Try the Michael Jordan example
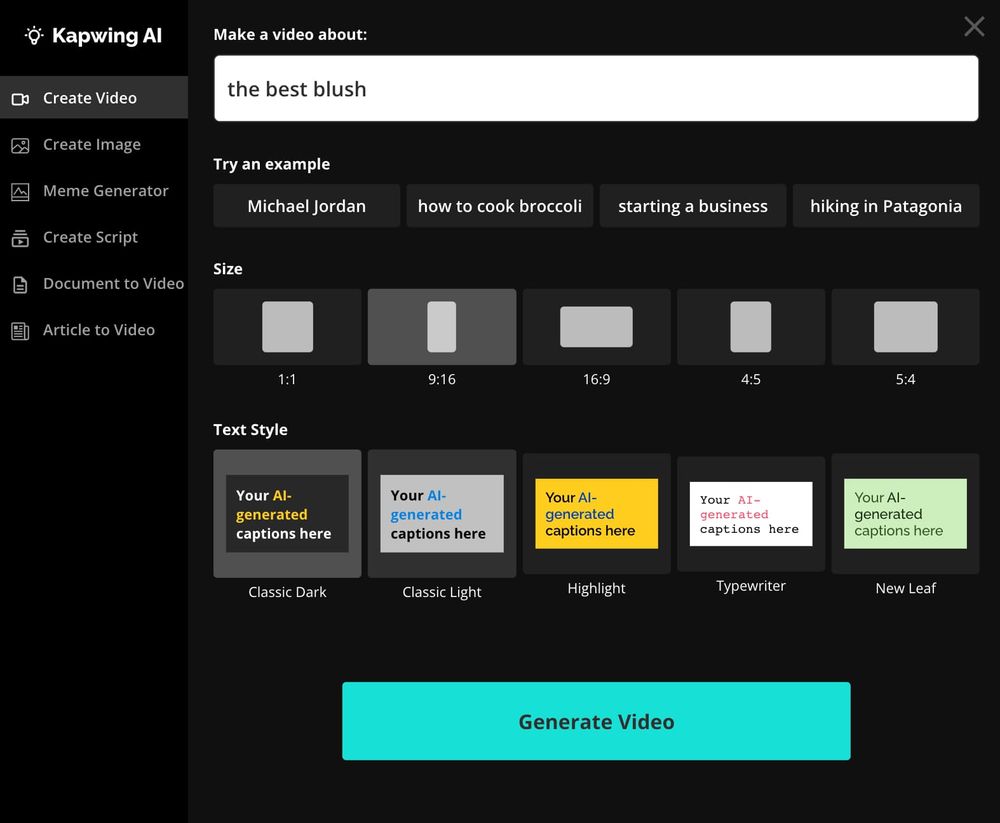Image resolution: width=1000 pixels, height=823 pixels. tap(306, 206)
